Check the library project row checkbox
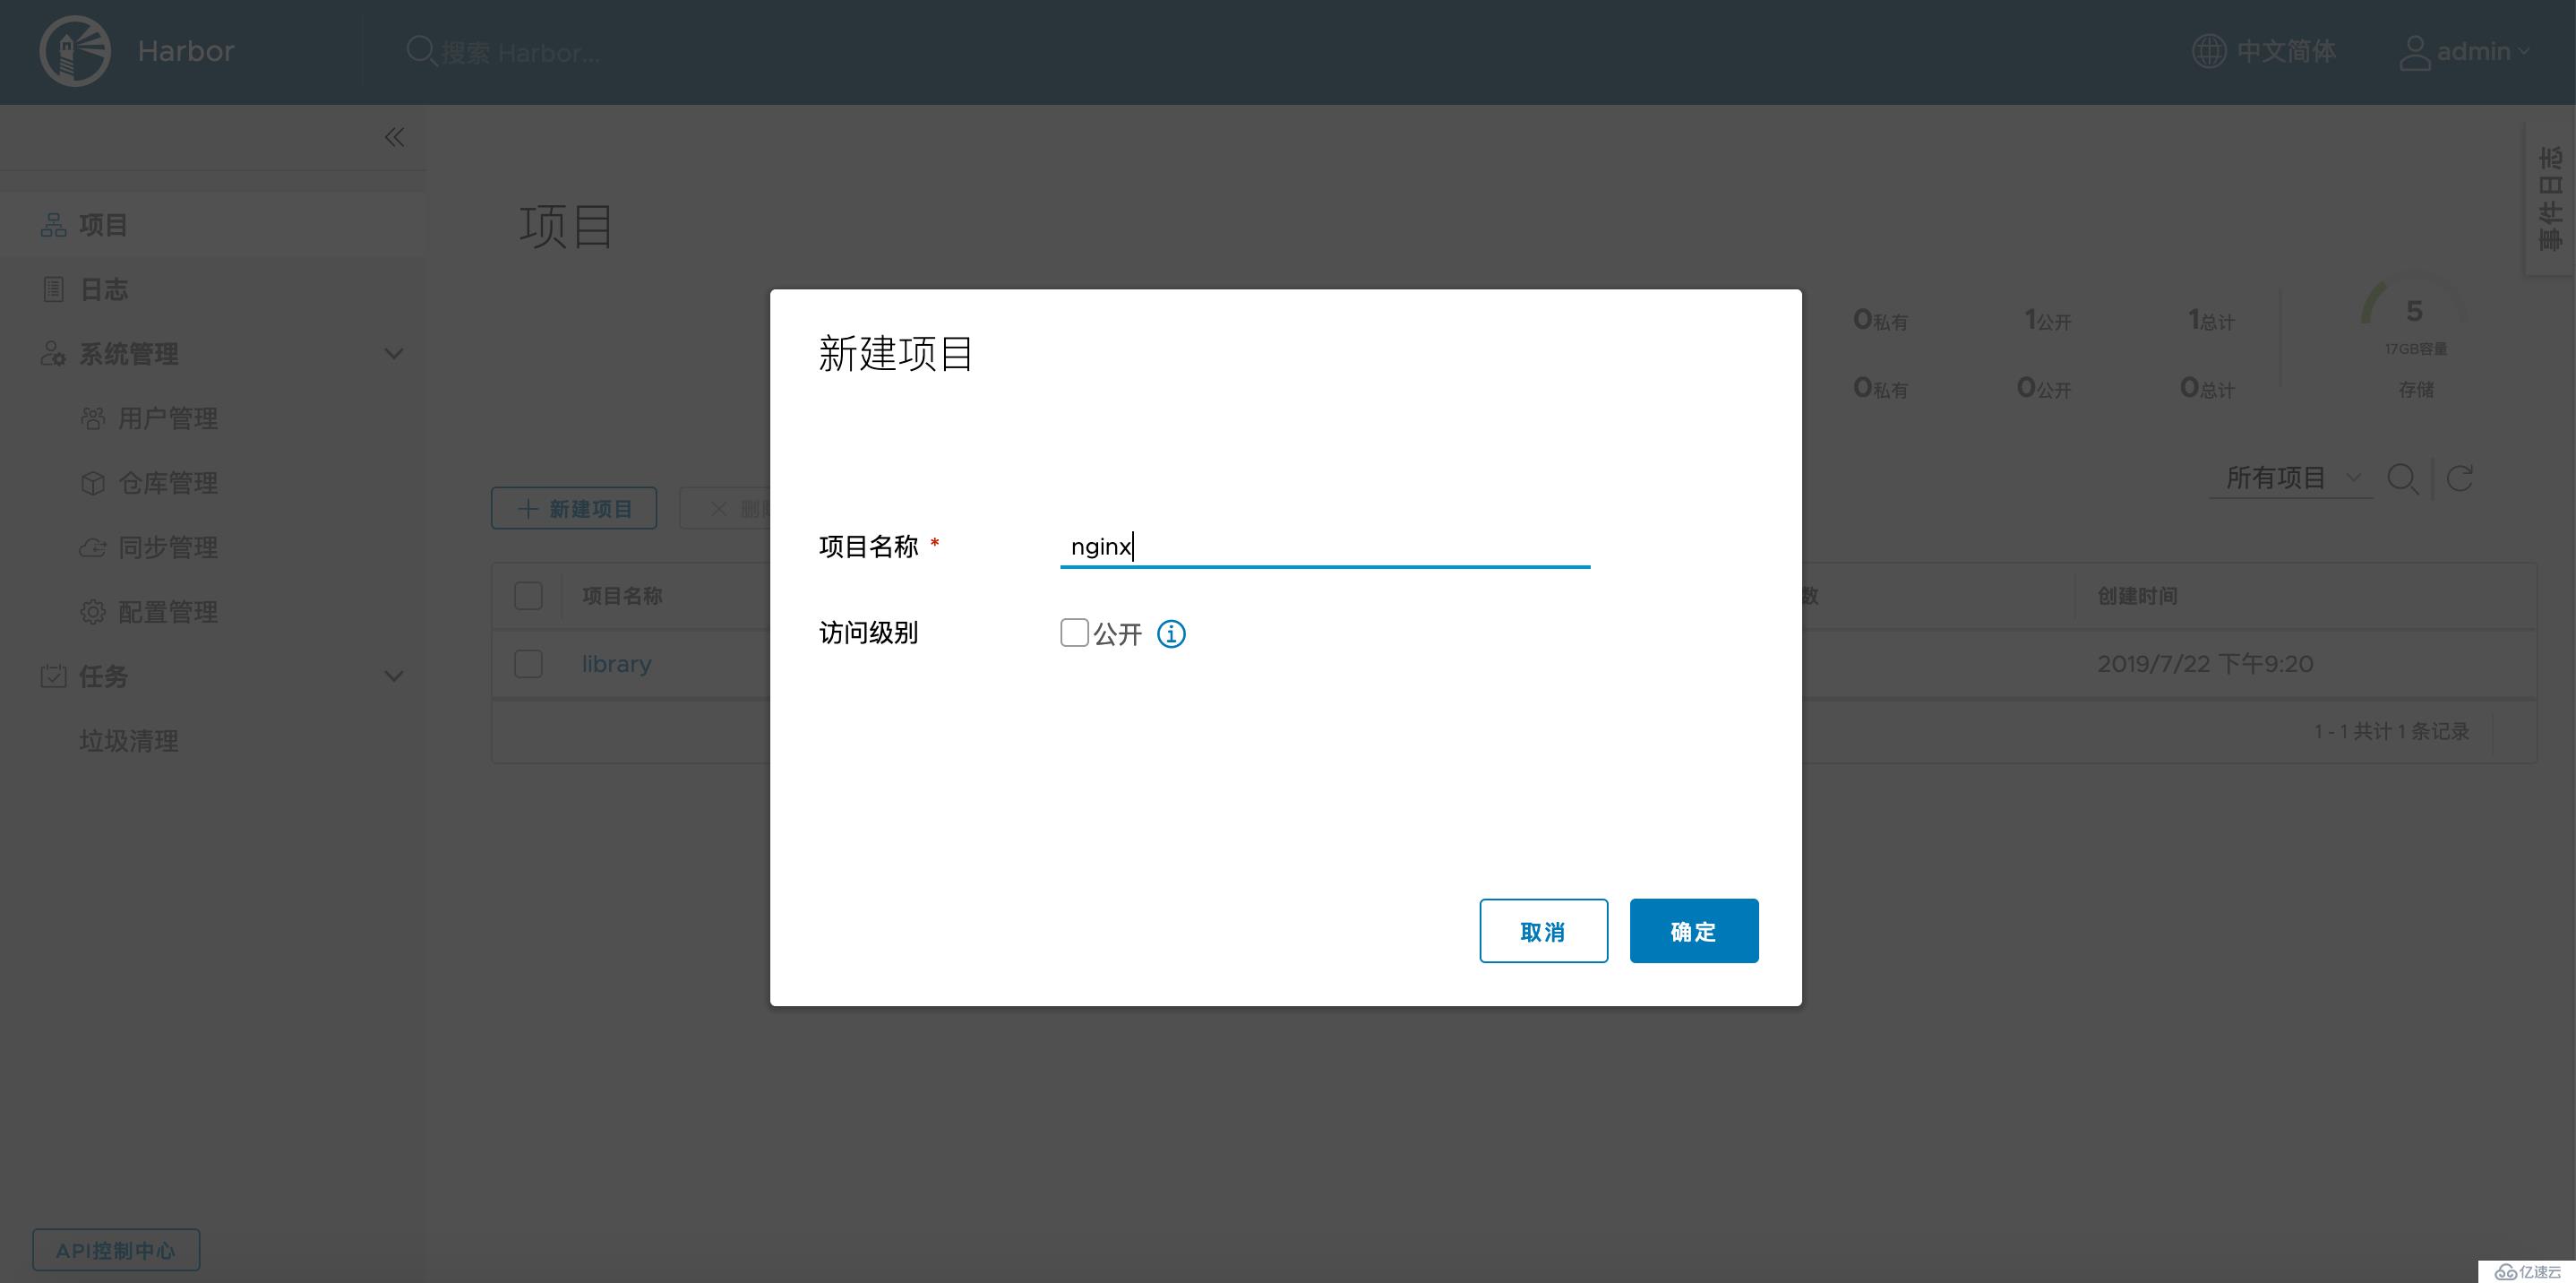This screenshot has height=1283, width=2576. tap(528, 664)
